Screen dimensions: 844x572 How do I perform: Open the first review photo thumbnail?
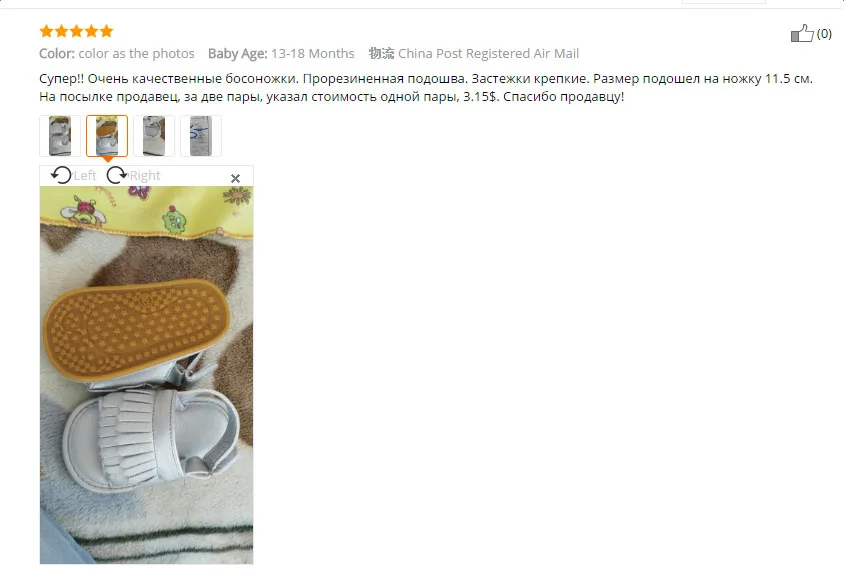pyautogui.click(x=60, y=136)
